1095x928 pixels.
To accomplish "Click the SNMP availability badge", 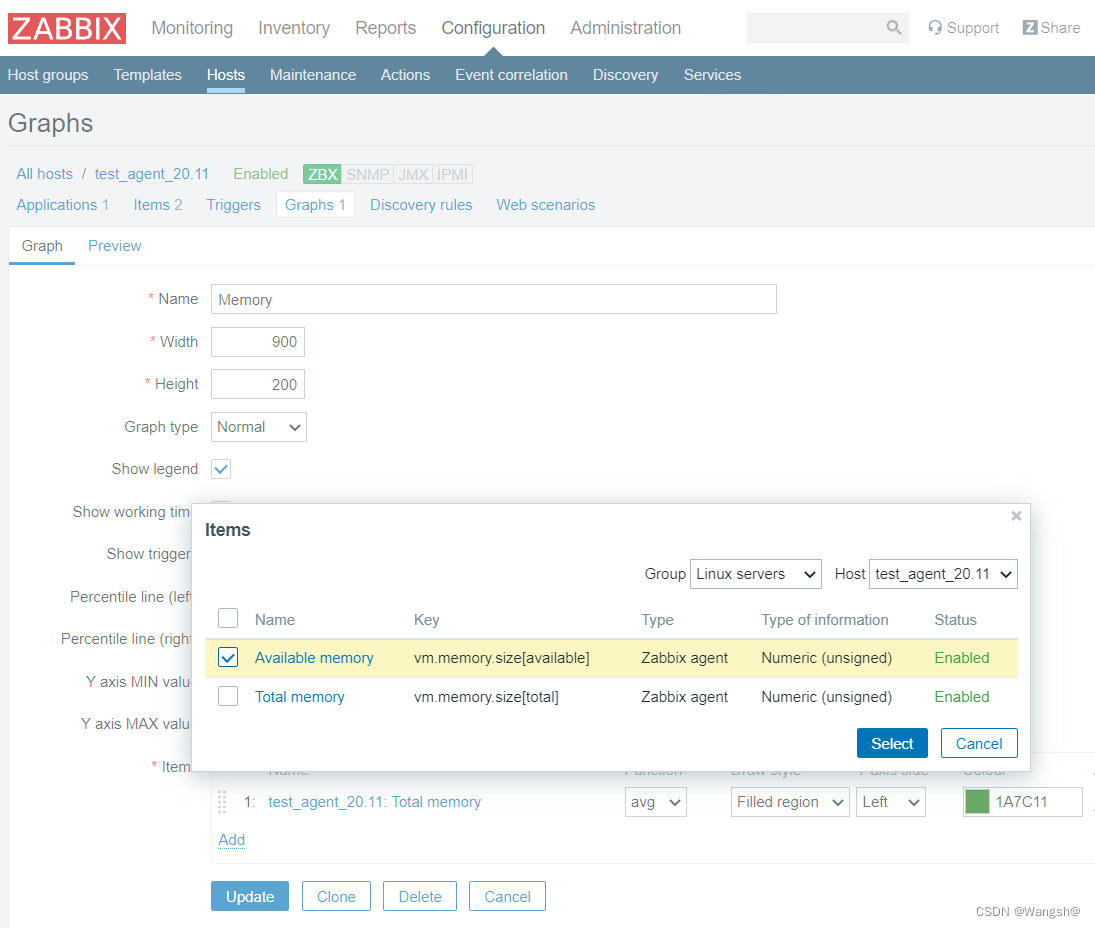I will (367, 175).
